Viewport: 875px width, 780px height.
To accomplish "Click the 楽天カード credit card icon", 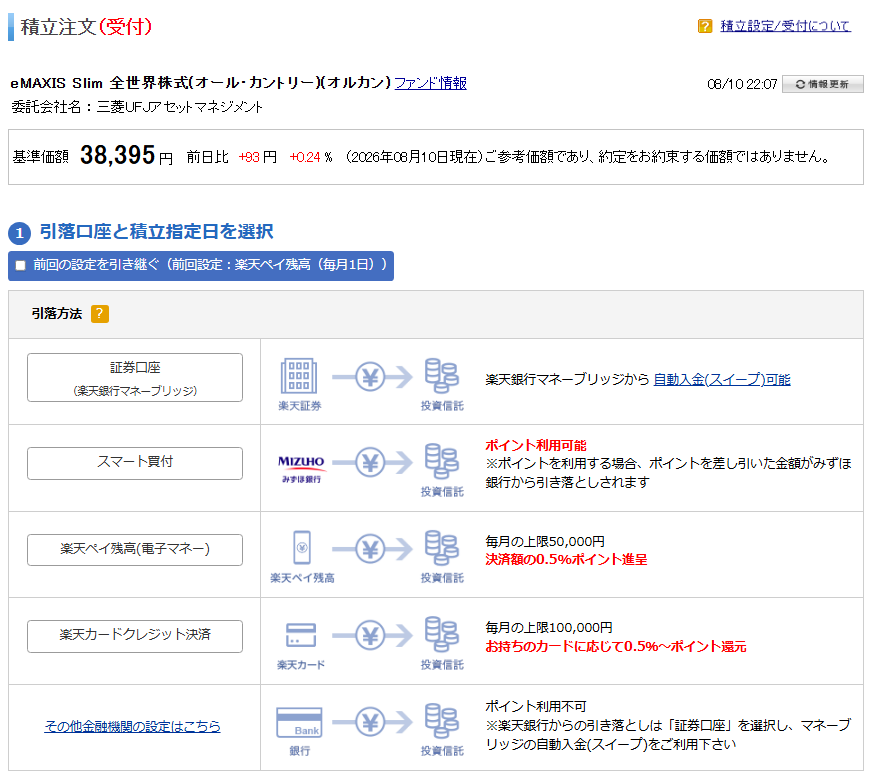I will point(301,635).
